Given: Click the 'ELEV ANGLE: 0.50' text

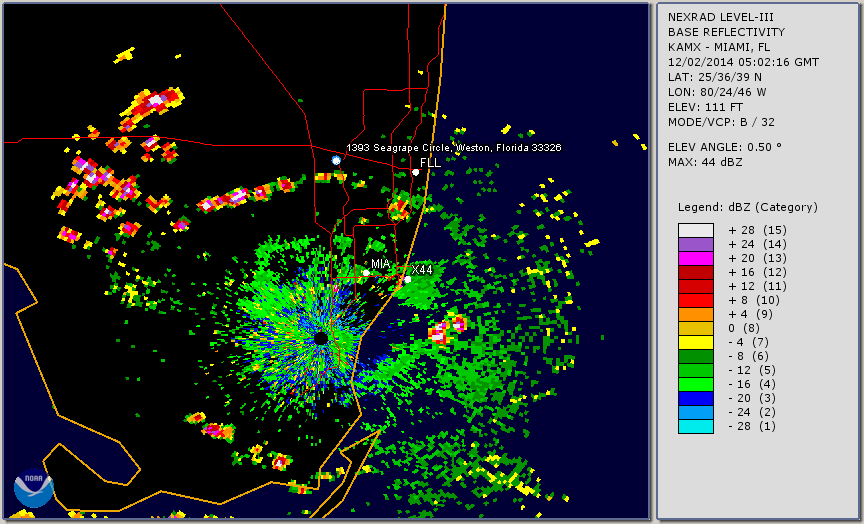Looking at the screenshot, I should point(725,147).
